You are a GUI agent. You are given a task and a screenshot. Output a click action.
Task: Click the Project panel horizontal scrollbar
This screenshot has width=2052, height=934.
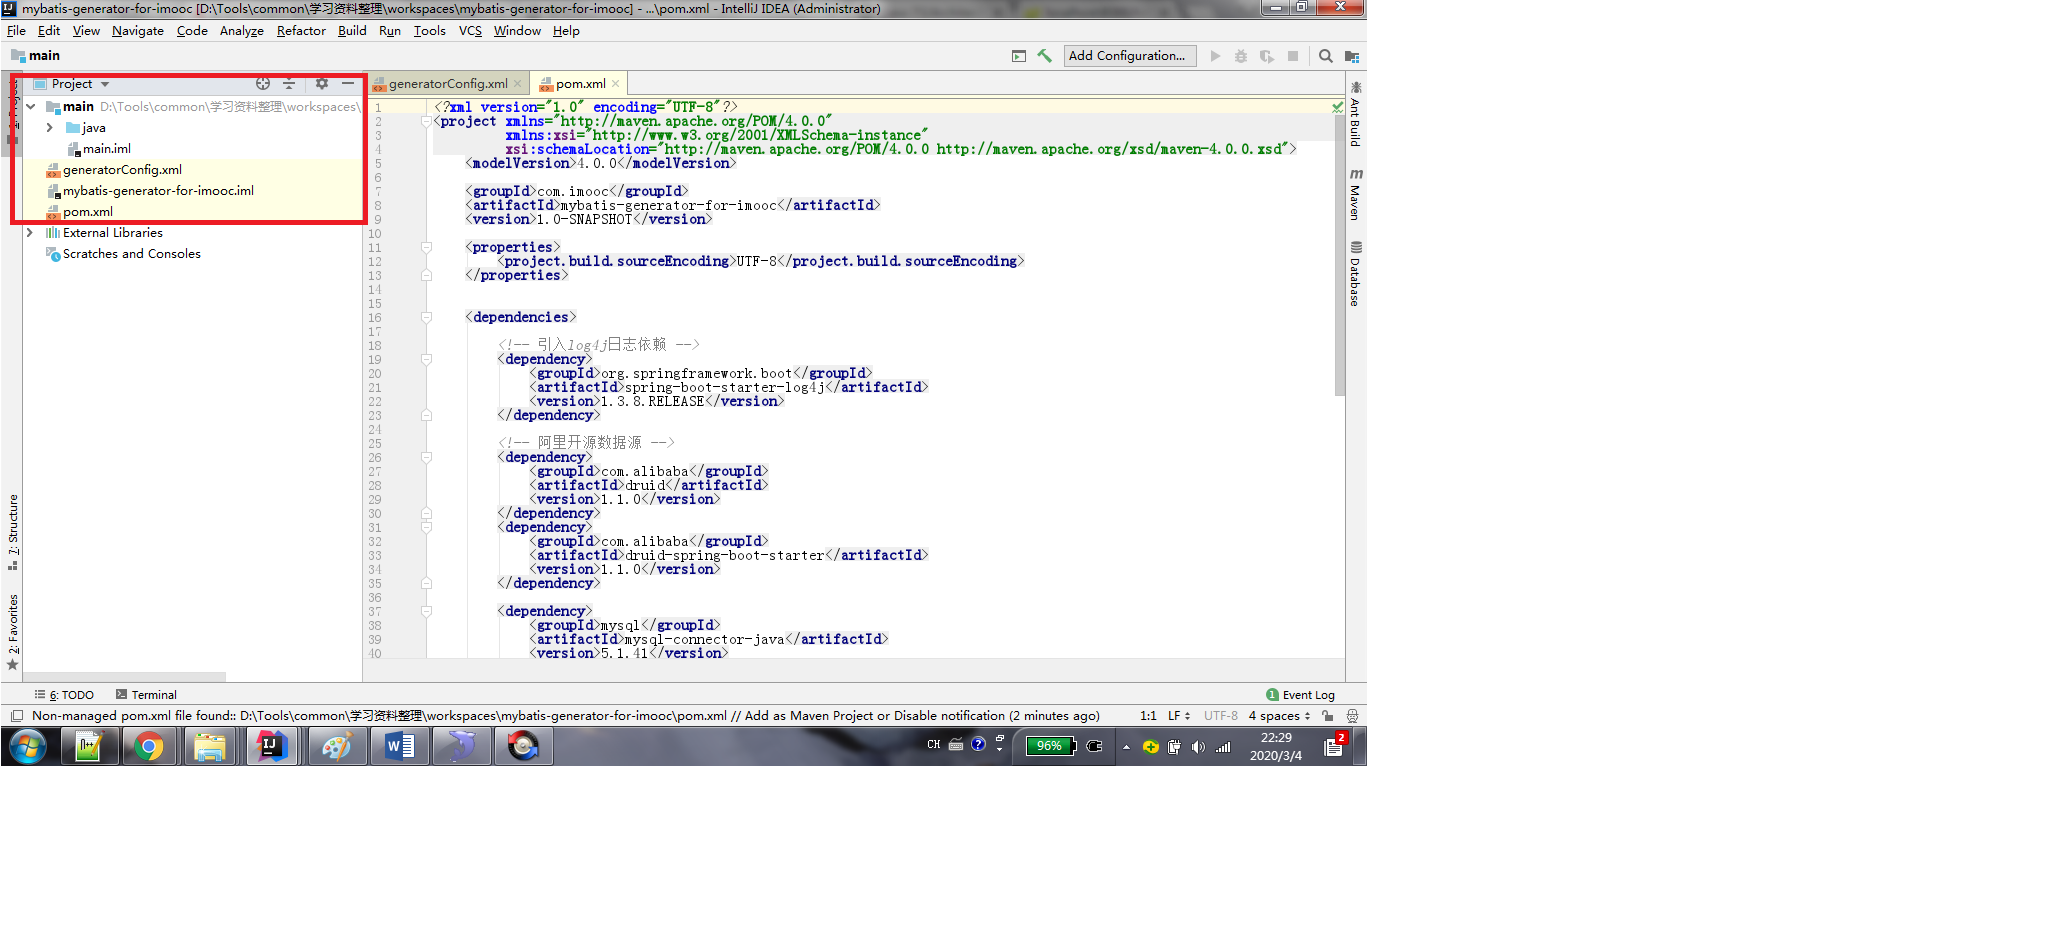124,677
